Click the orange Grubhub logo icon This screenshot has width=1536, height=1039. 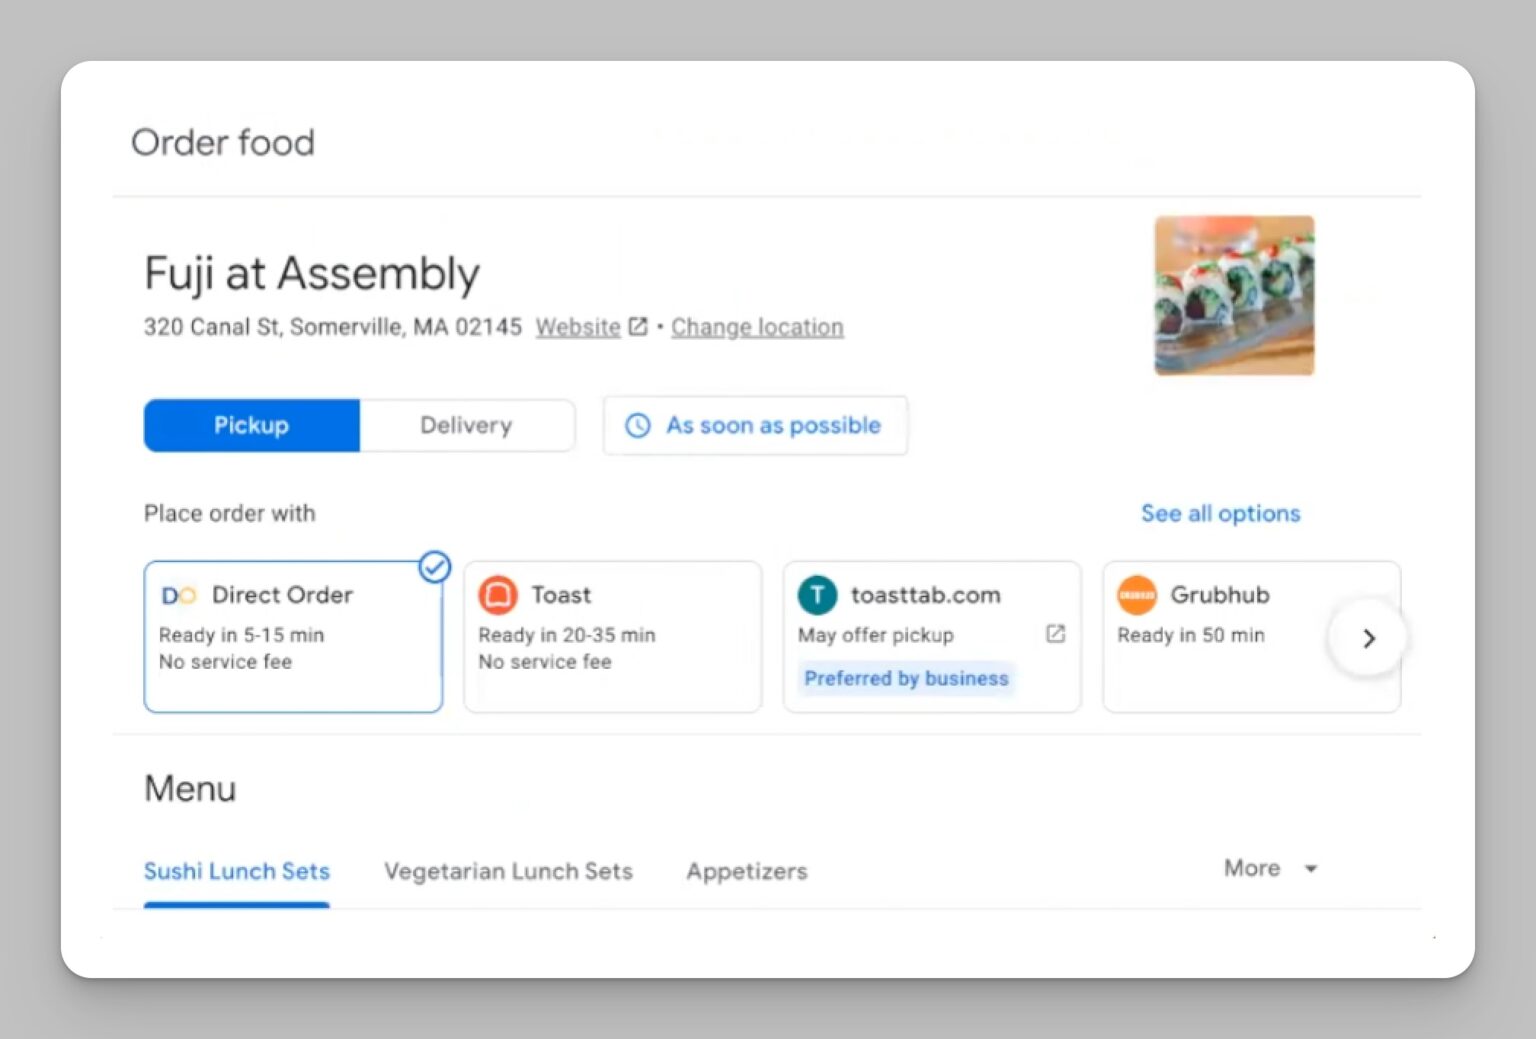tap(1137, 595)
